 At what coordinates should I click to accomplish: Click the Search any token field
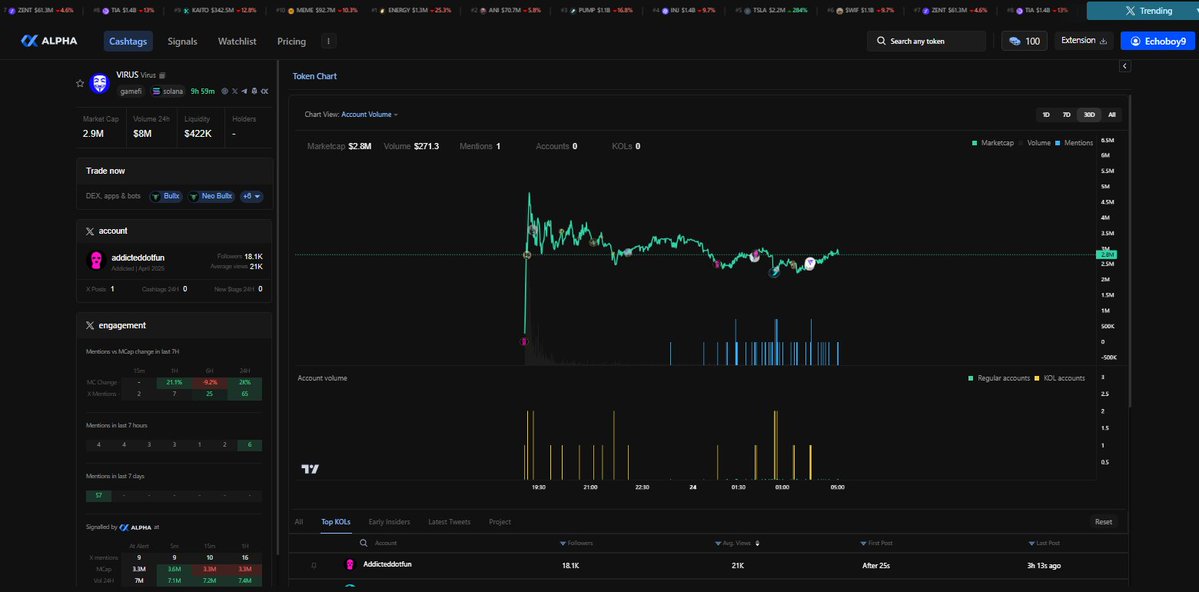927,41
